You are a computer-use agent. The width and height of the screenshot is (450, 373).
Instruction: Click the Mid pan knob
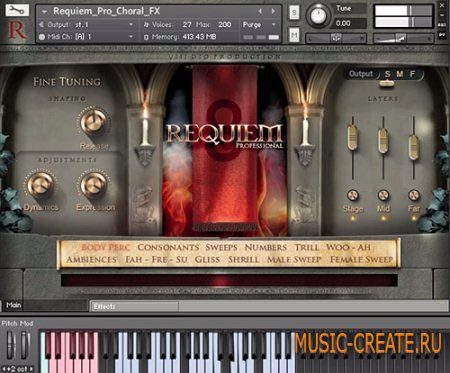click(x=383, y=195)
